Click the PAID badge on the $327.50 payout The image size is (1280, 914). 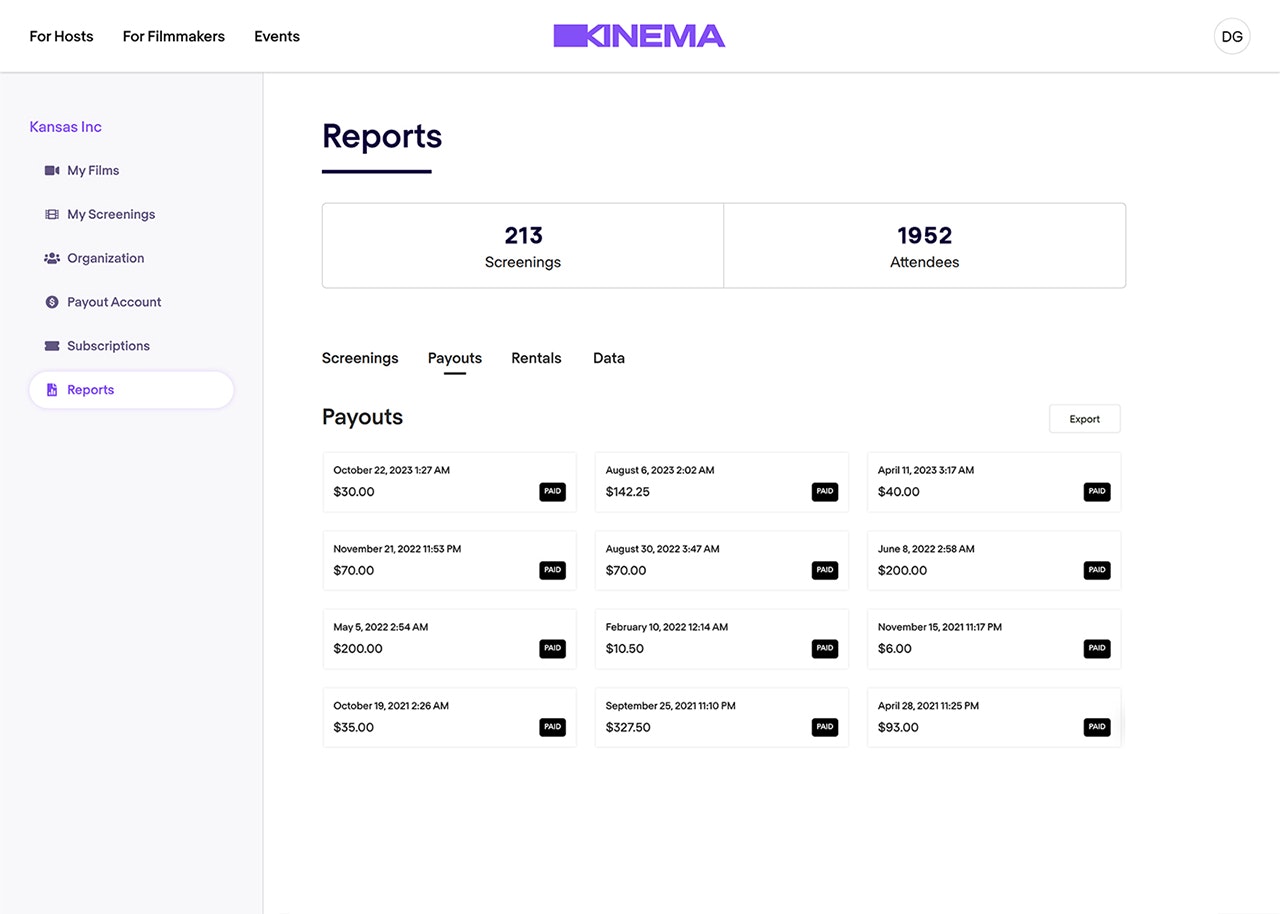tap(825, 727)
